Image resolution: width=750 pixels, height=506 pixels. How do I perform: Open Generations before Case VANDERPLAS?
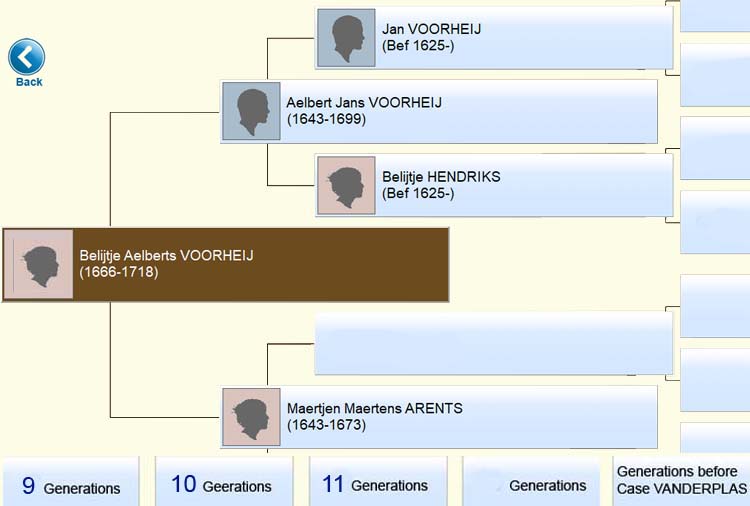[682, 480]
